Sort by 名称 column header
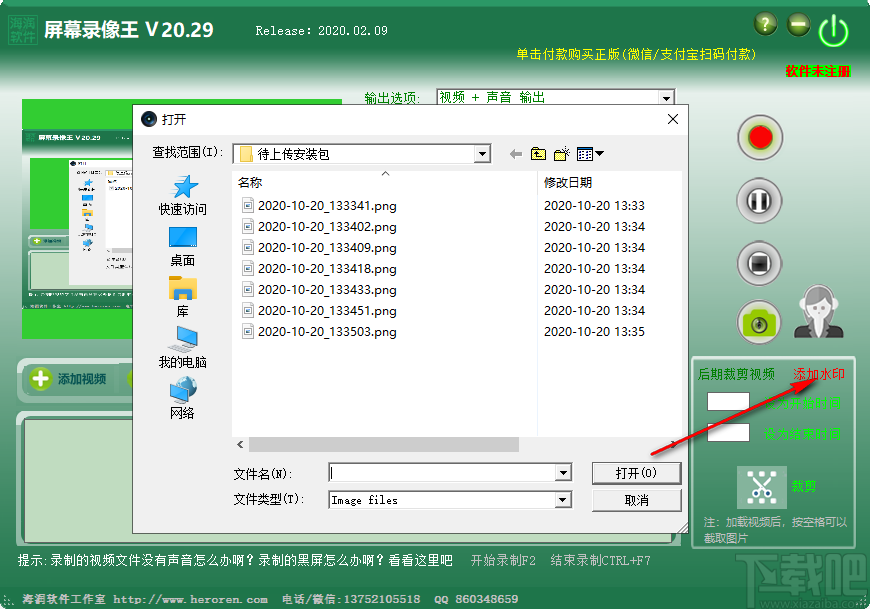 pos(250,182)
